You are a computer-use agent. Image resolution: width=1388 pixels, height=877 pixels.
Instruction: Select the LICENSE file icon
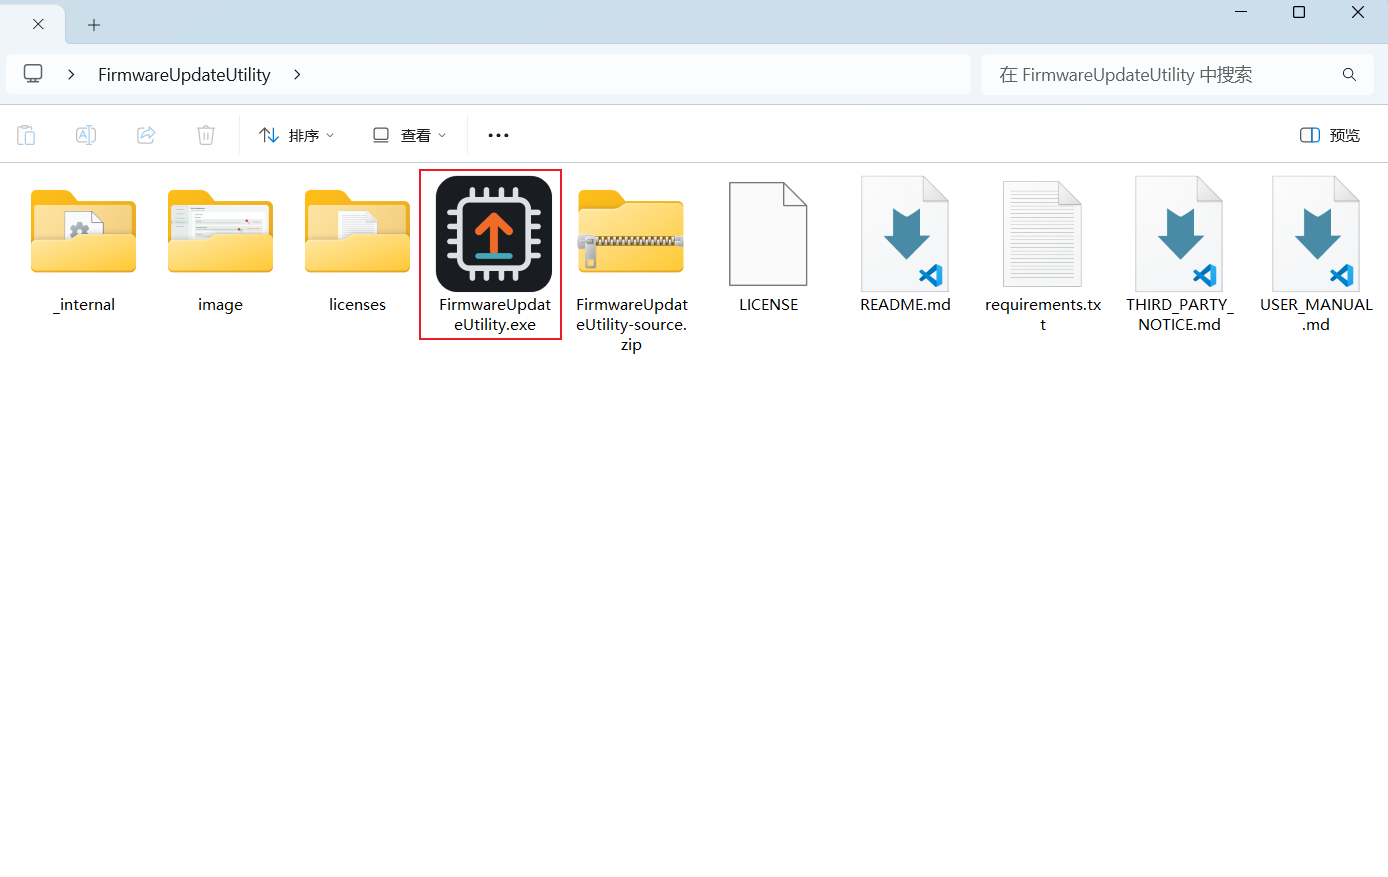click(768, 234)
